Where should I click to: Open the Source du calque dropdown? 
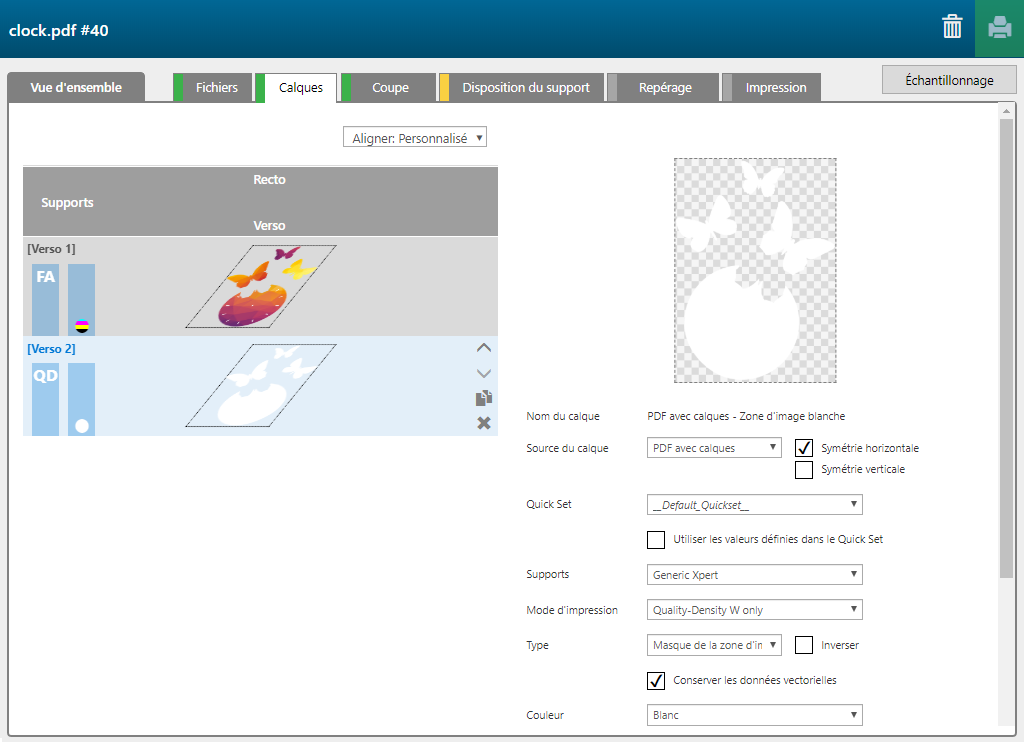(714, 448)
